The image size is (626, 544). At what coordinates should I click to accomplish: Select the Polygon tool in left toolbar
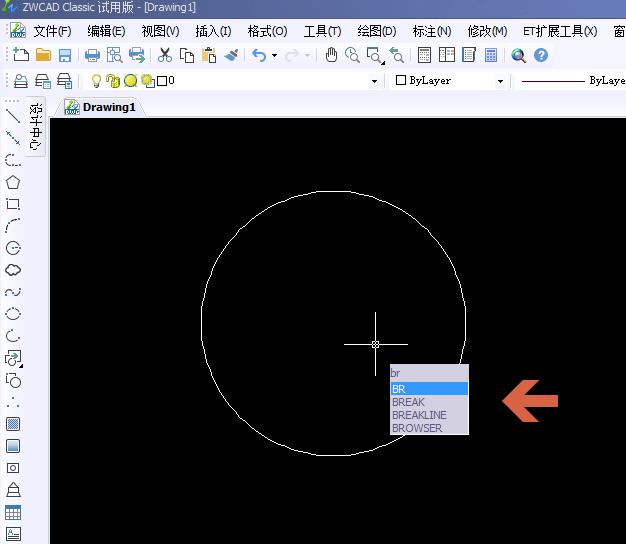pyautogui.click(x=13, y=182)
